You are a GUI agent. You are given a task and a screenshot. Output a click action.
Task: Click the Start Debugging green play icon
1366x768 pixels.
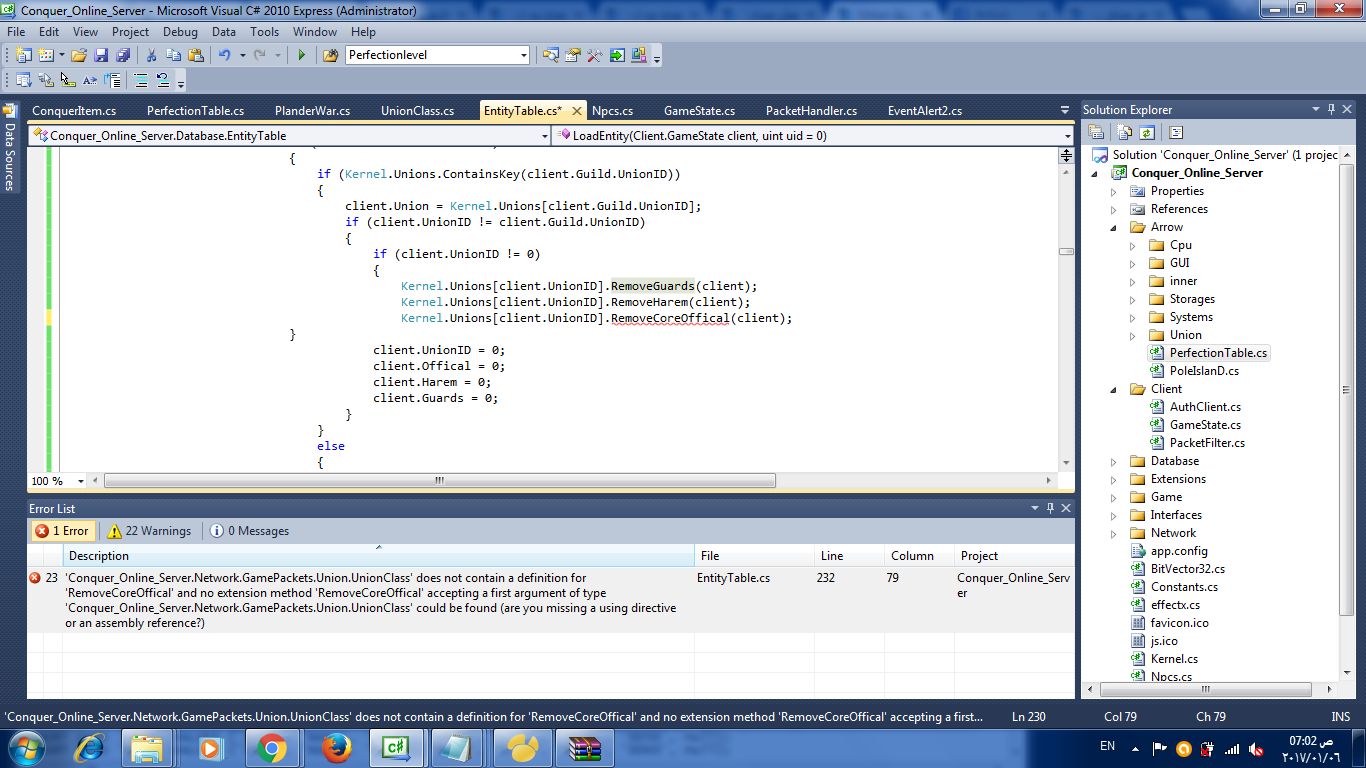(301, 55)
